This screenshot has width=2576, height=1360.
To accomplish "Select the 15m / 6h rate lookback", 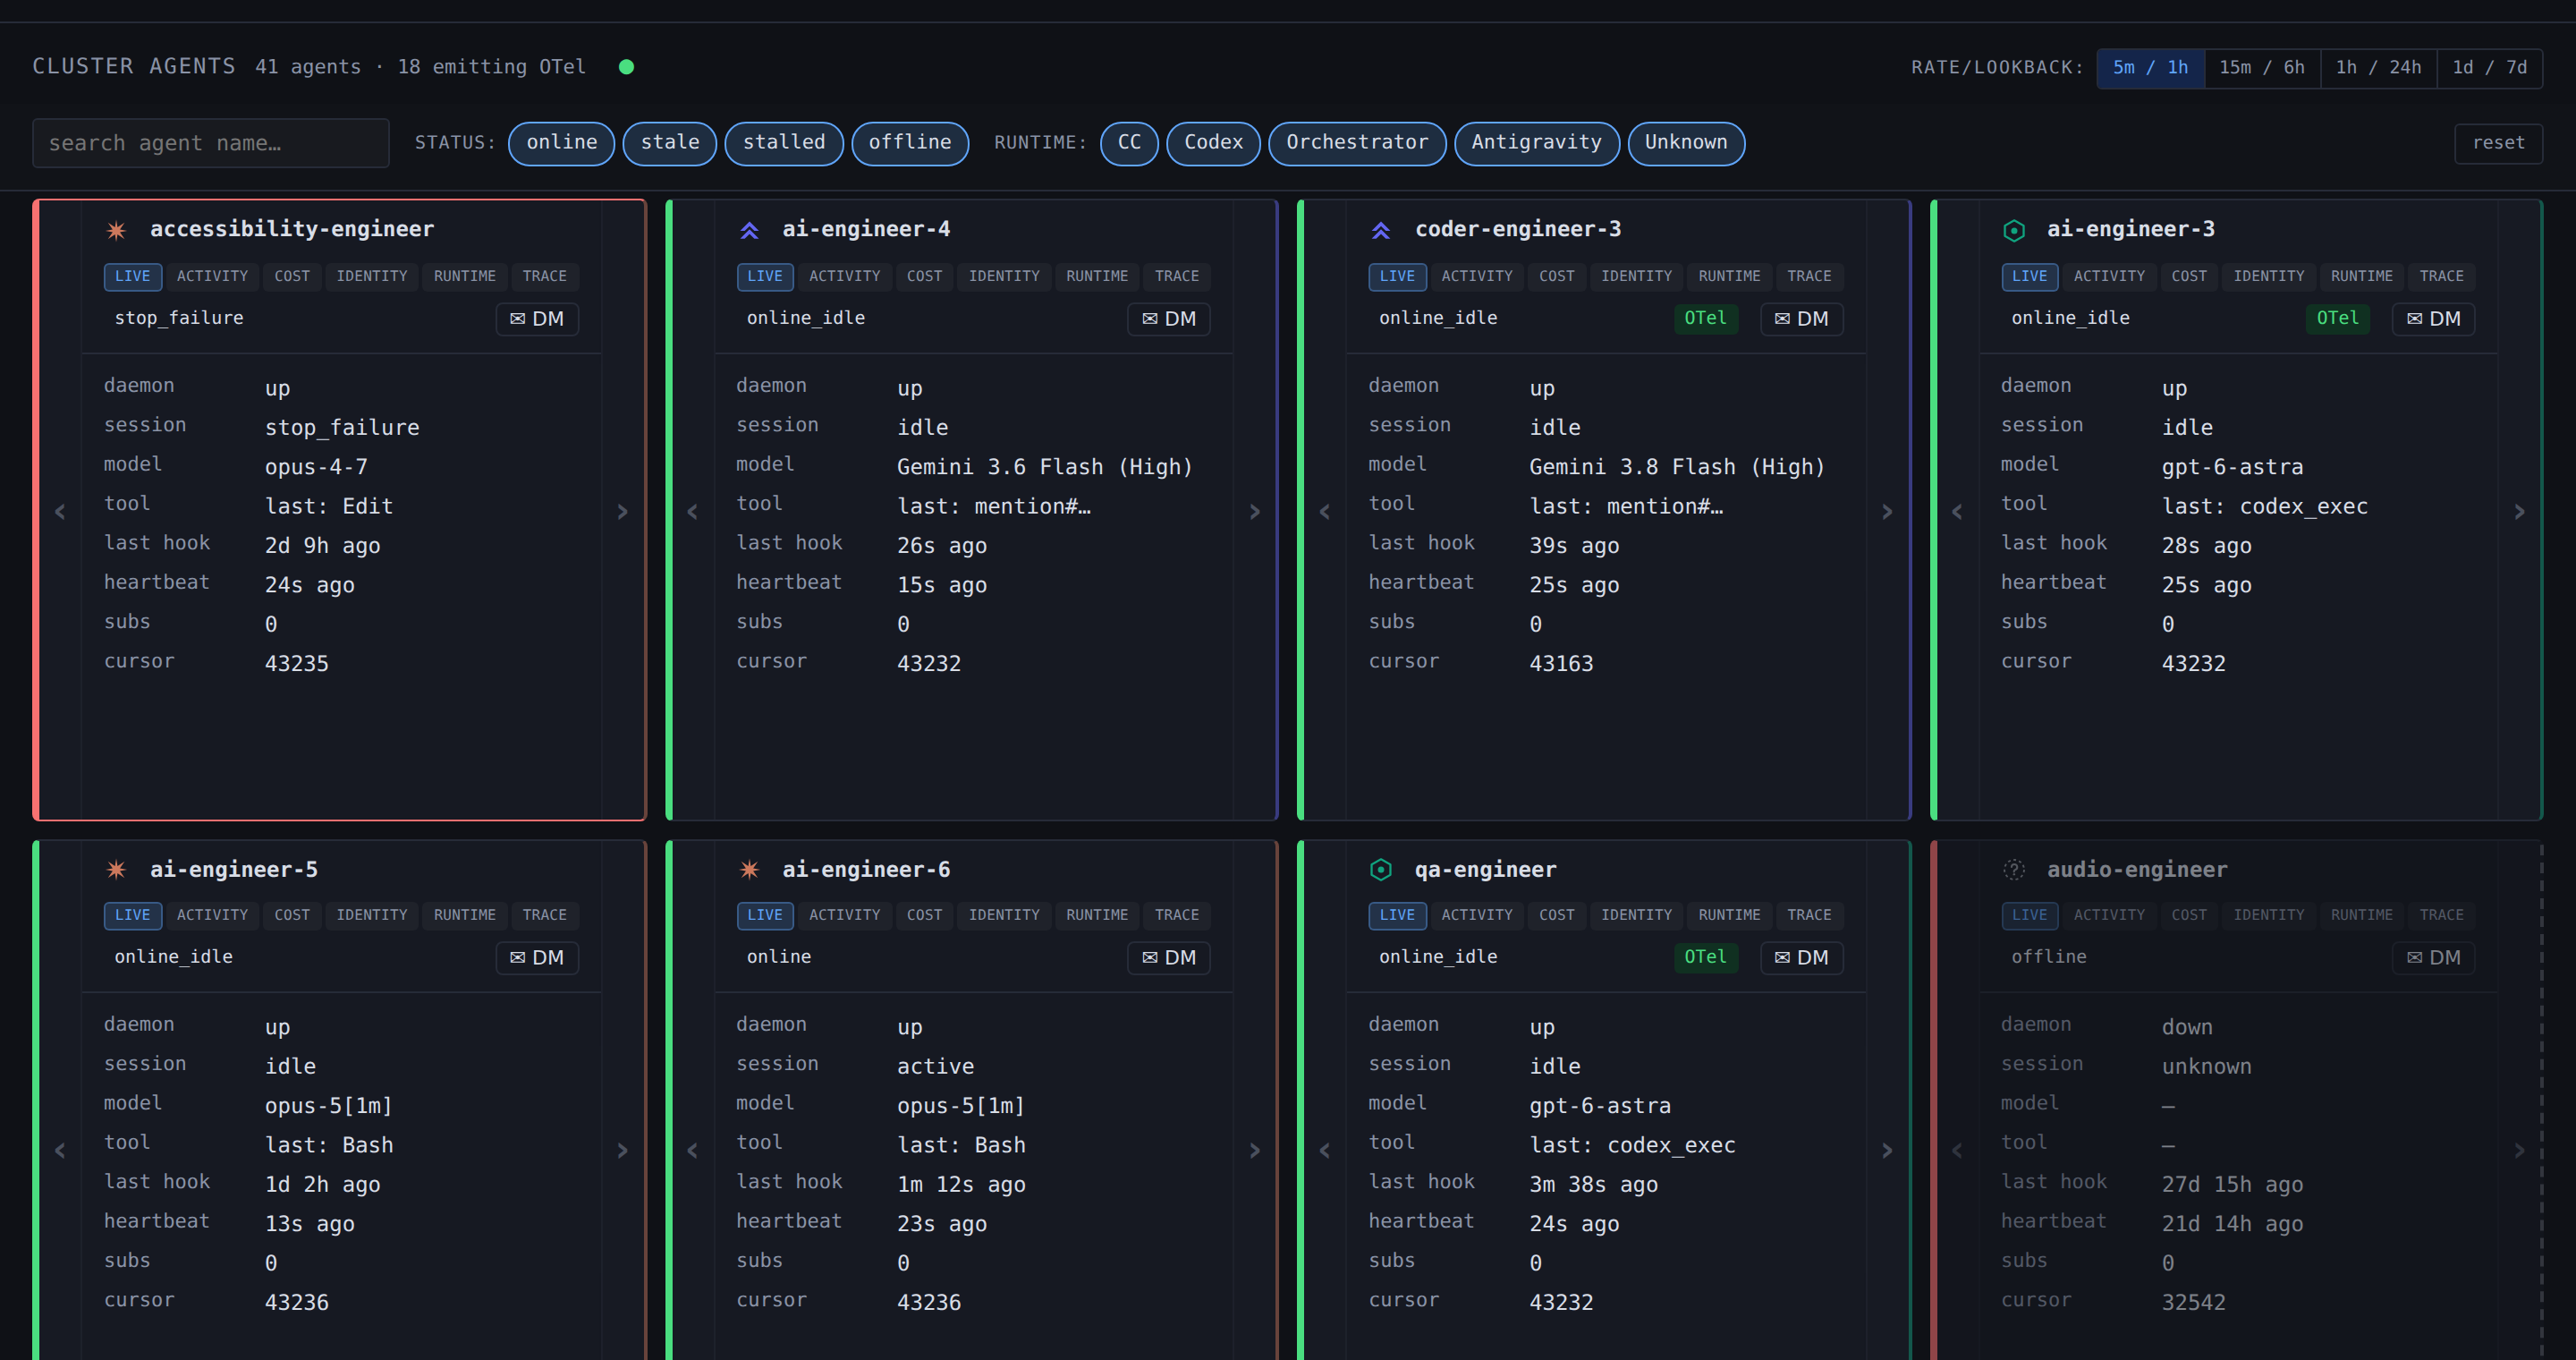I will pyautogui.click(x=2262, y=68).
